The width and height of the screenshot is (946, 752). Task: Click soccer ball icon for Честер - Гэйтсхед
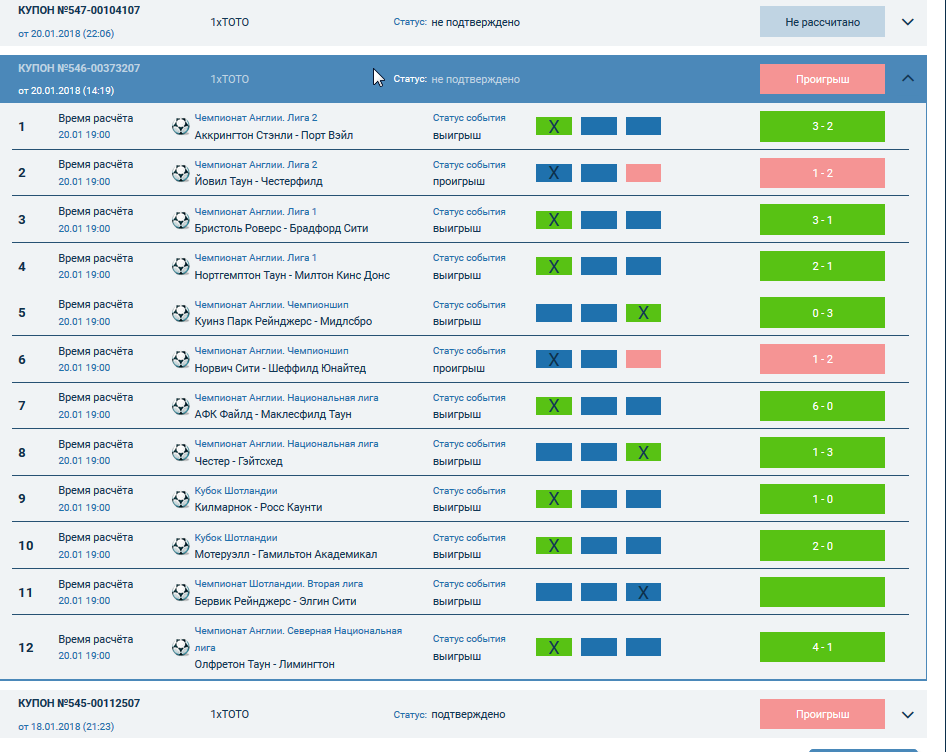click(180, 452)
